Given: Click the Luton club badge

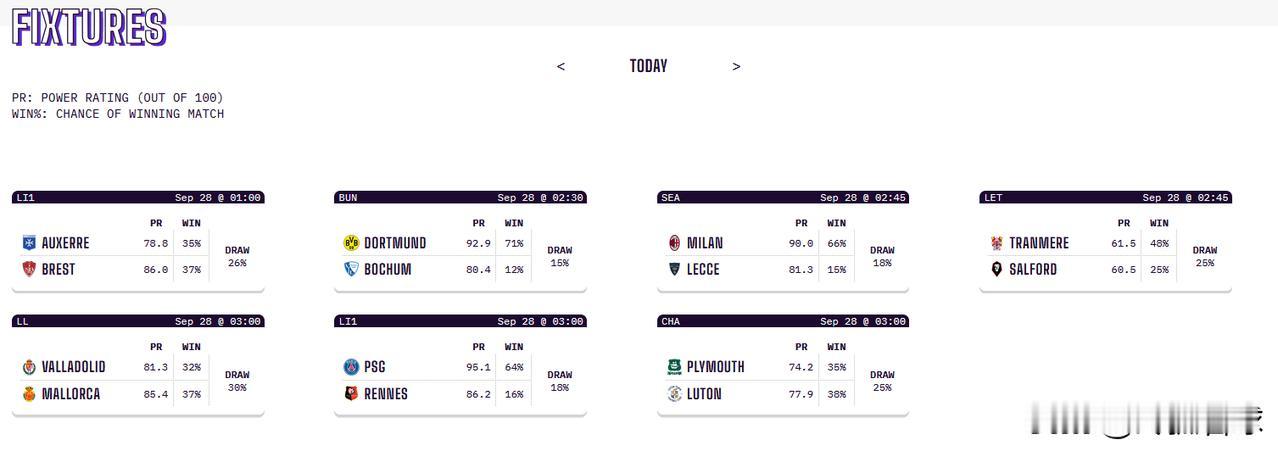Looking at the screenshot, I should [x=674, y=394].
